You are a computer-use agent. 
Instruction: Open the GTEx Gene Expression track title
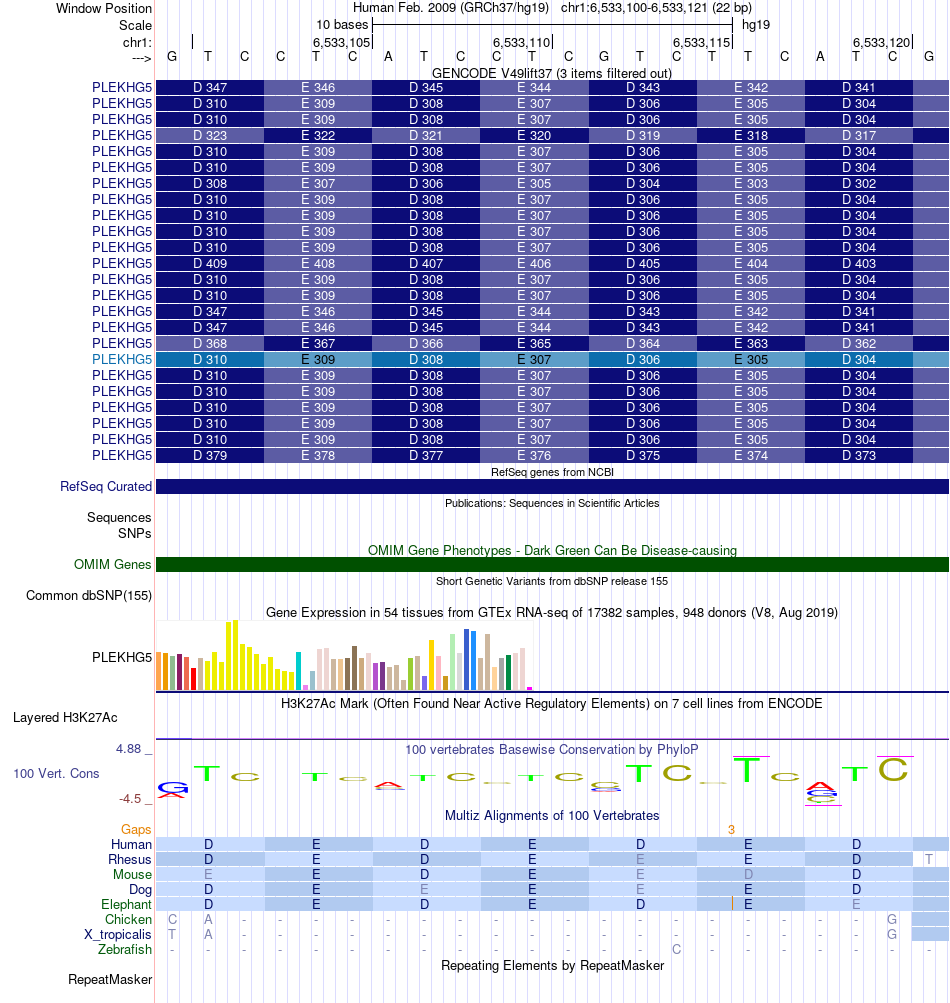tap(552, 612)
